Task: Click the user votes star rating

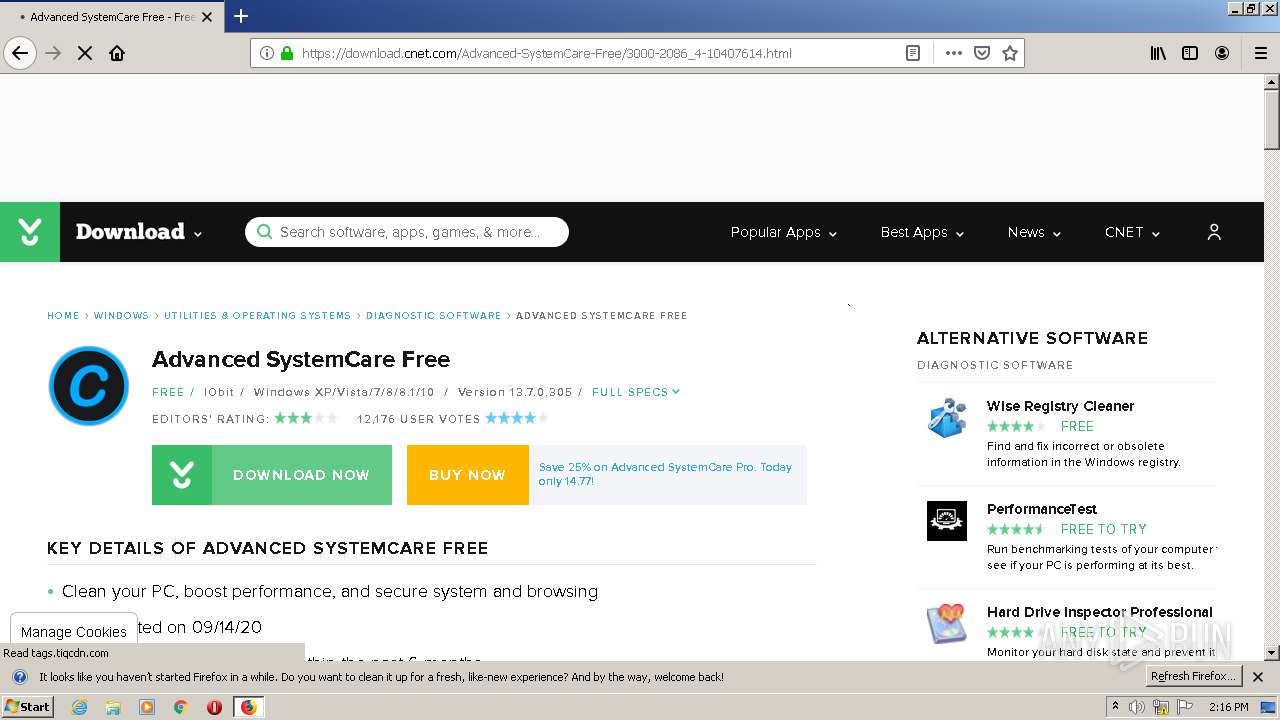Action: tap(516, 418)
